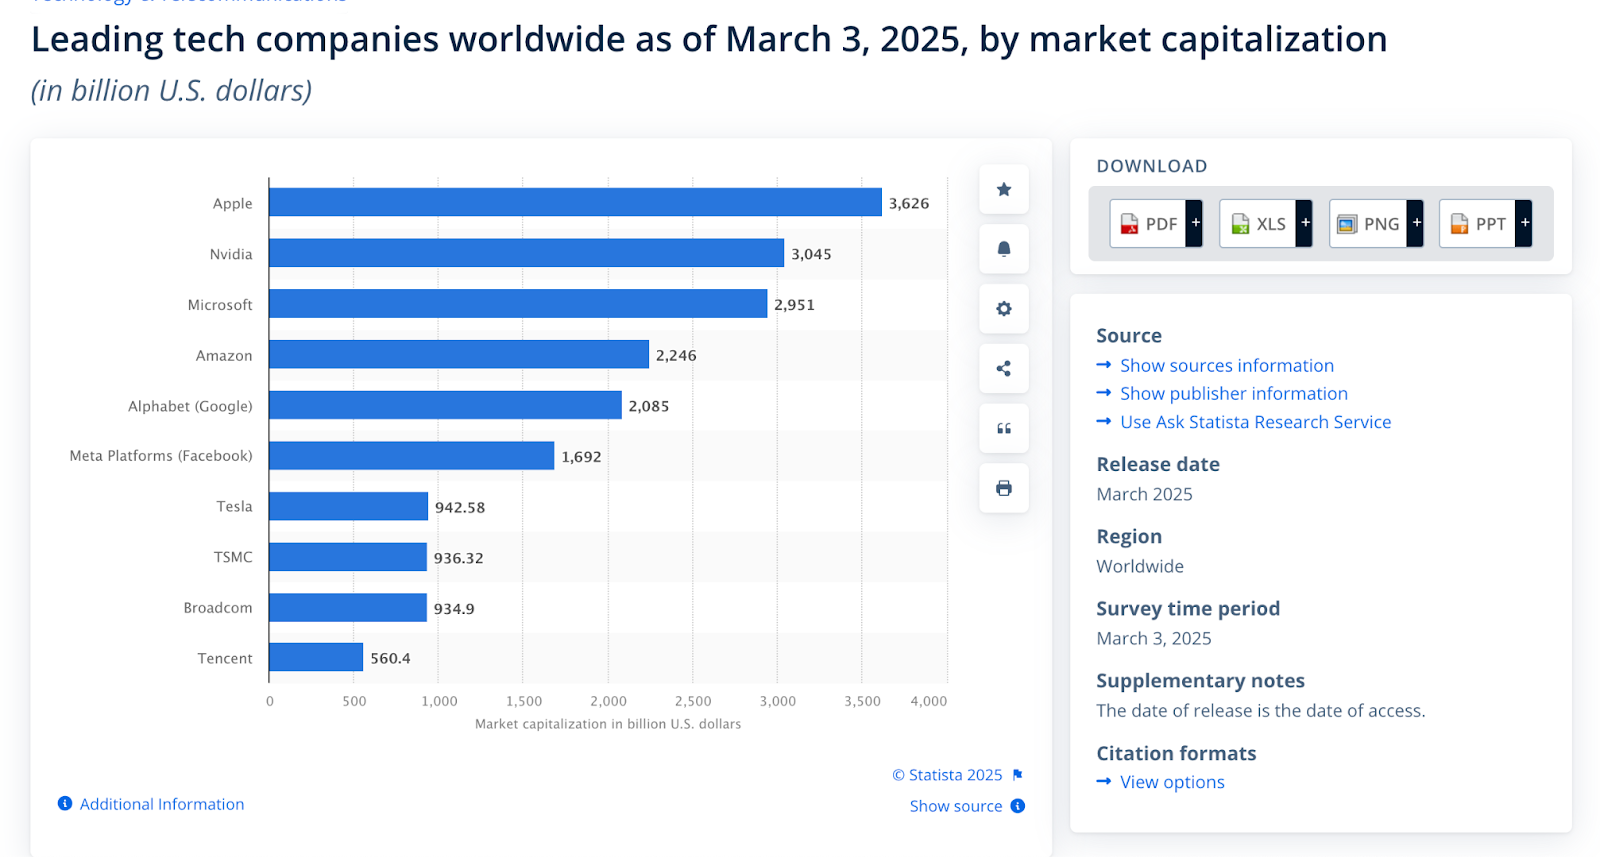The width and height of the screenshot is (1600, 857).
Task: Open Show publisher information link
Action: click(1234, 394)
